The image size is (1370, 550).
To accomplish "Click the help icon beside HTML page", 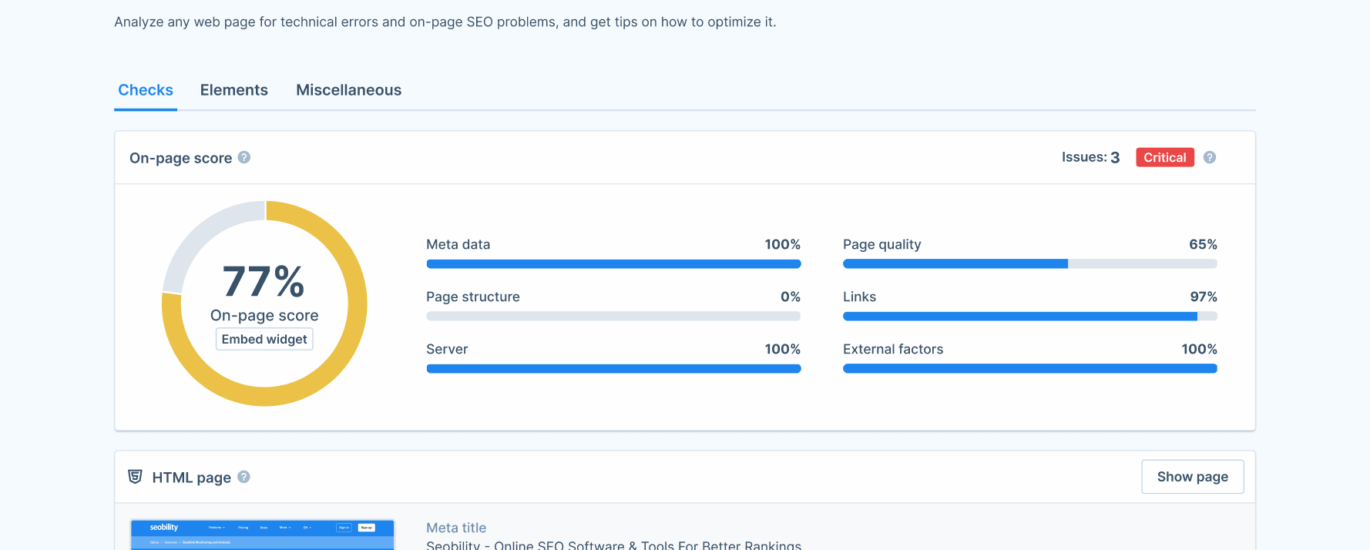I will [x=244, y=477].
